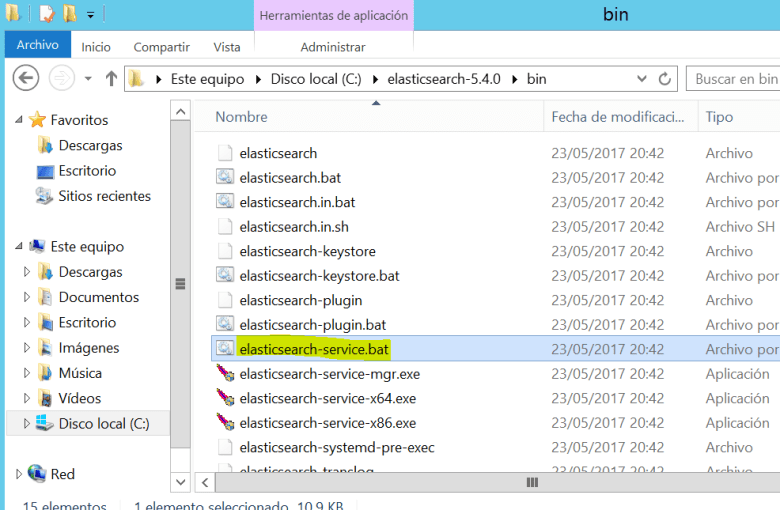Click the Red network icon
The image size is (780, 510).
(x=37, y=474)
